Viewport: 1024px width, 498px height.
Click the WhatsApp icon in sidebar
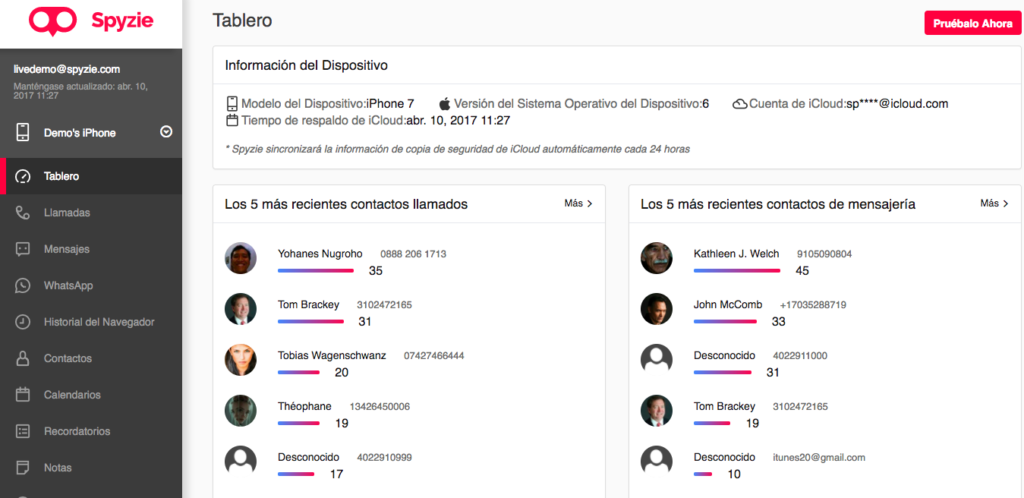click(23, 286)
